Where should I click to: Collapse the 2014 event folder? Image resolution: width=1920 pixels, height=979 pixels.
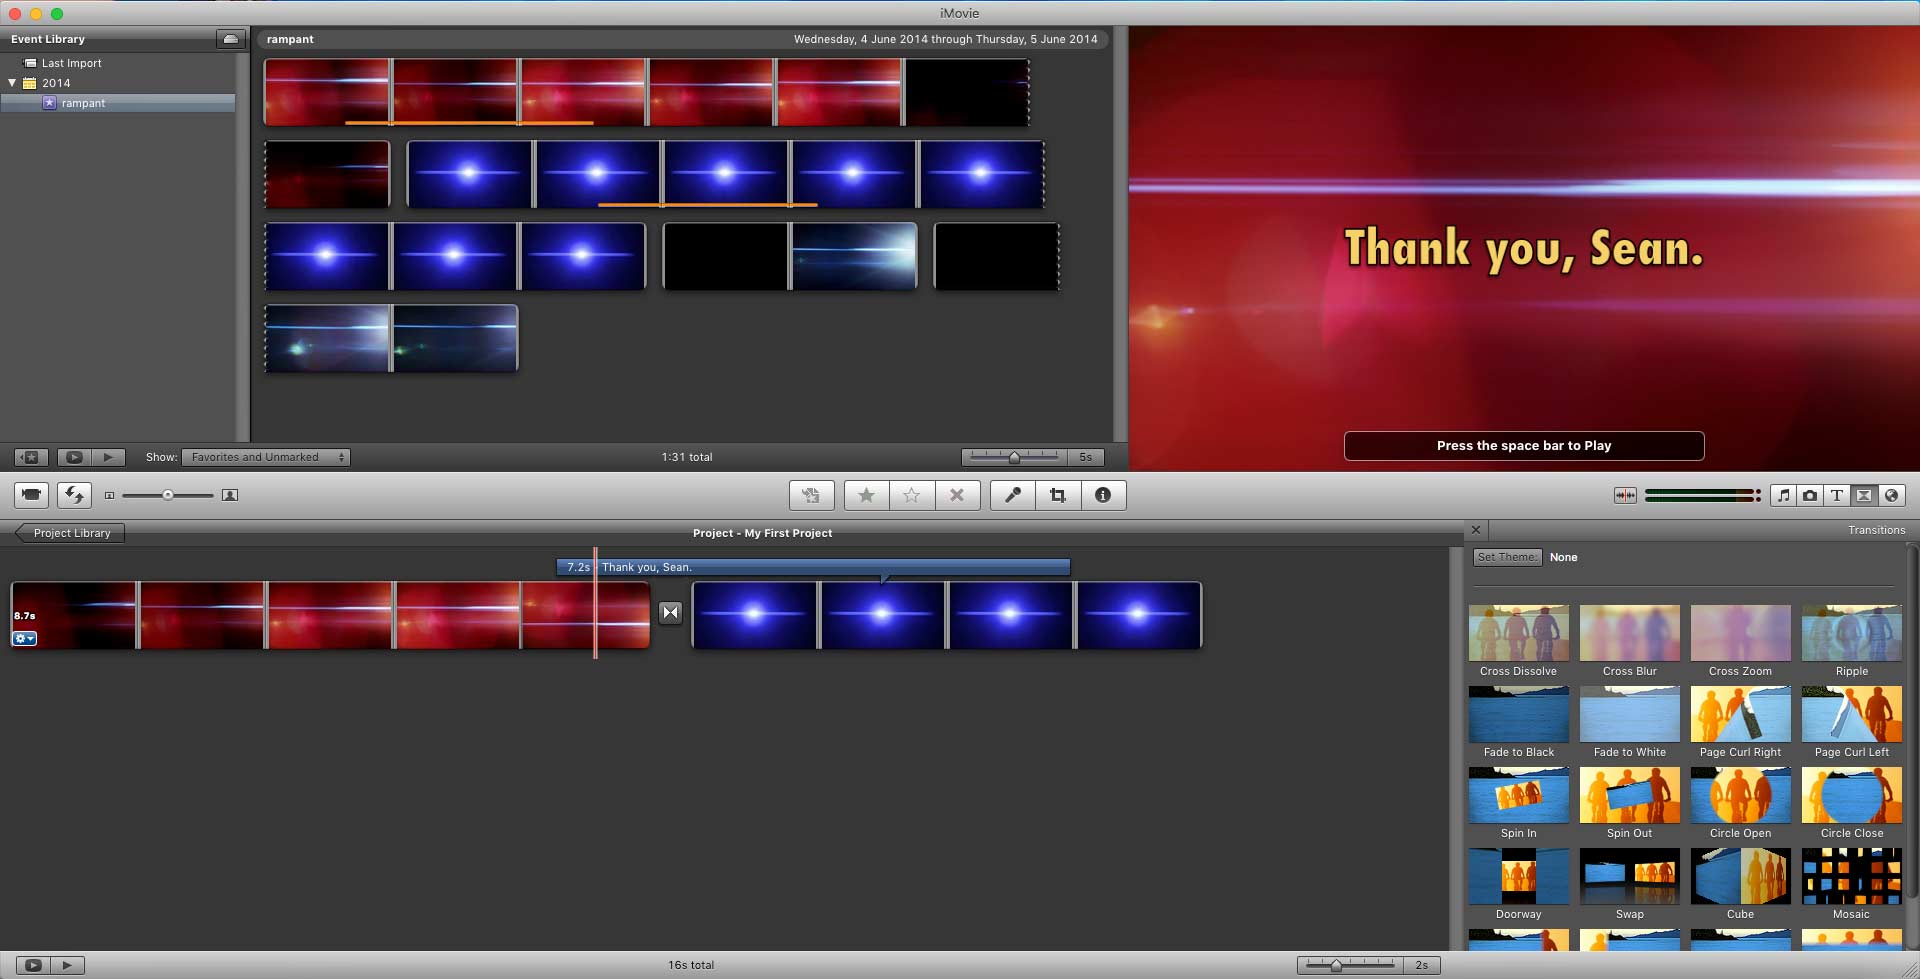click(12, 83)
